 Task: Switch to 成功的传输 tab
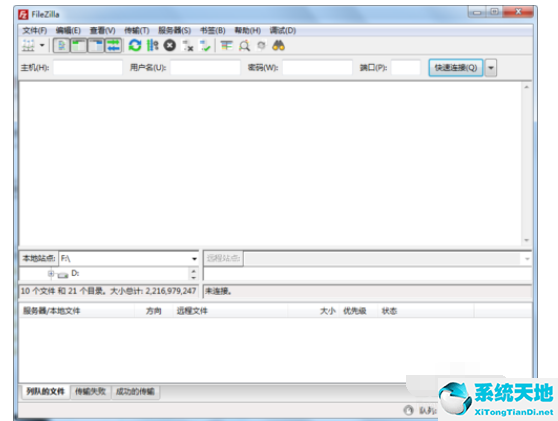[135, 391]
